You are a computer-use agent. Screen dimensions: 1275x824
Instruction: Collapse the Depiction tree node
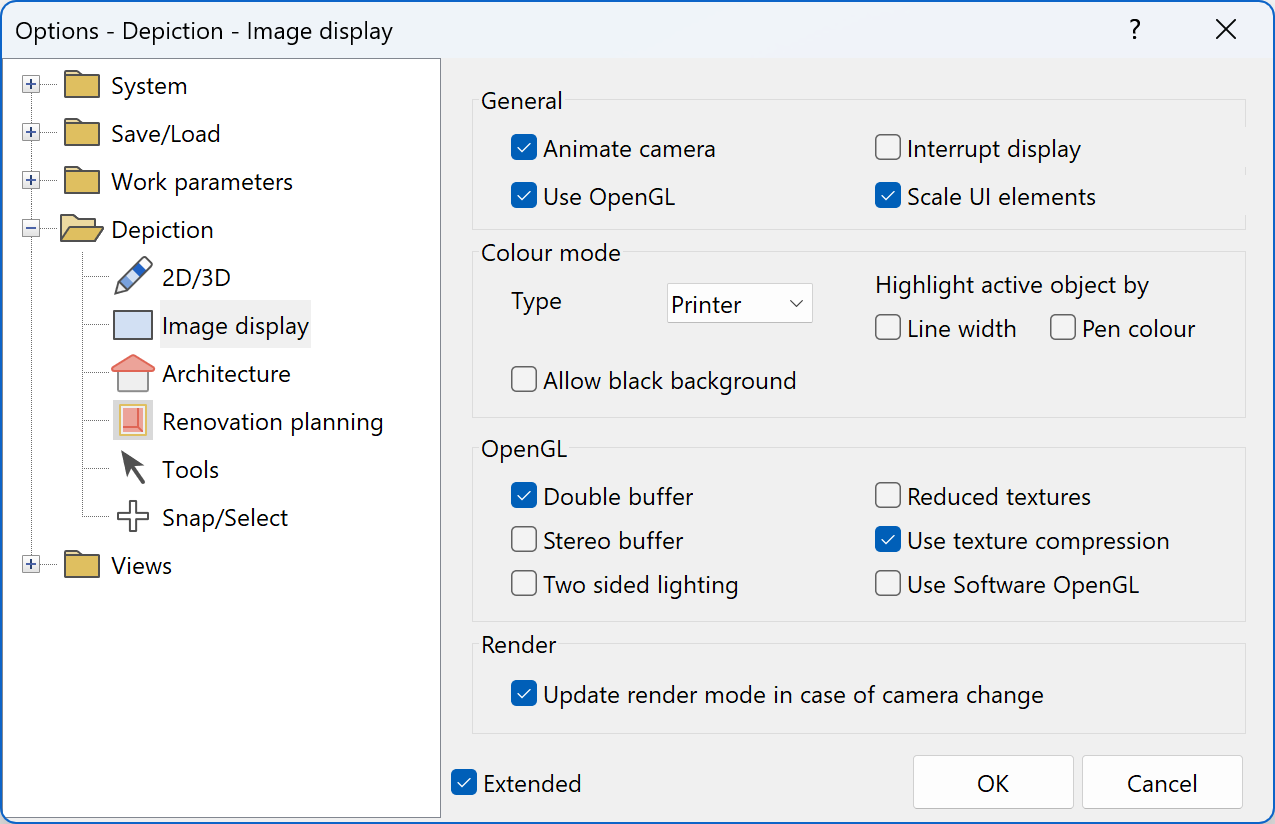pyautogui.click(x=31, y=228)
